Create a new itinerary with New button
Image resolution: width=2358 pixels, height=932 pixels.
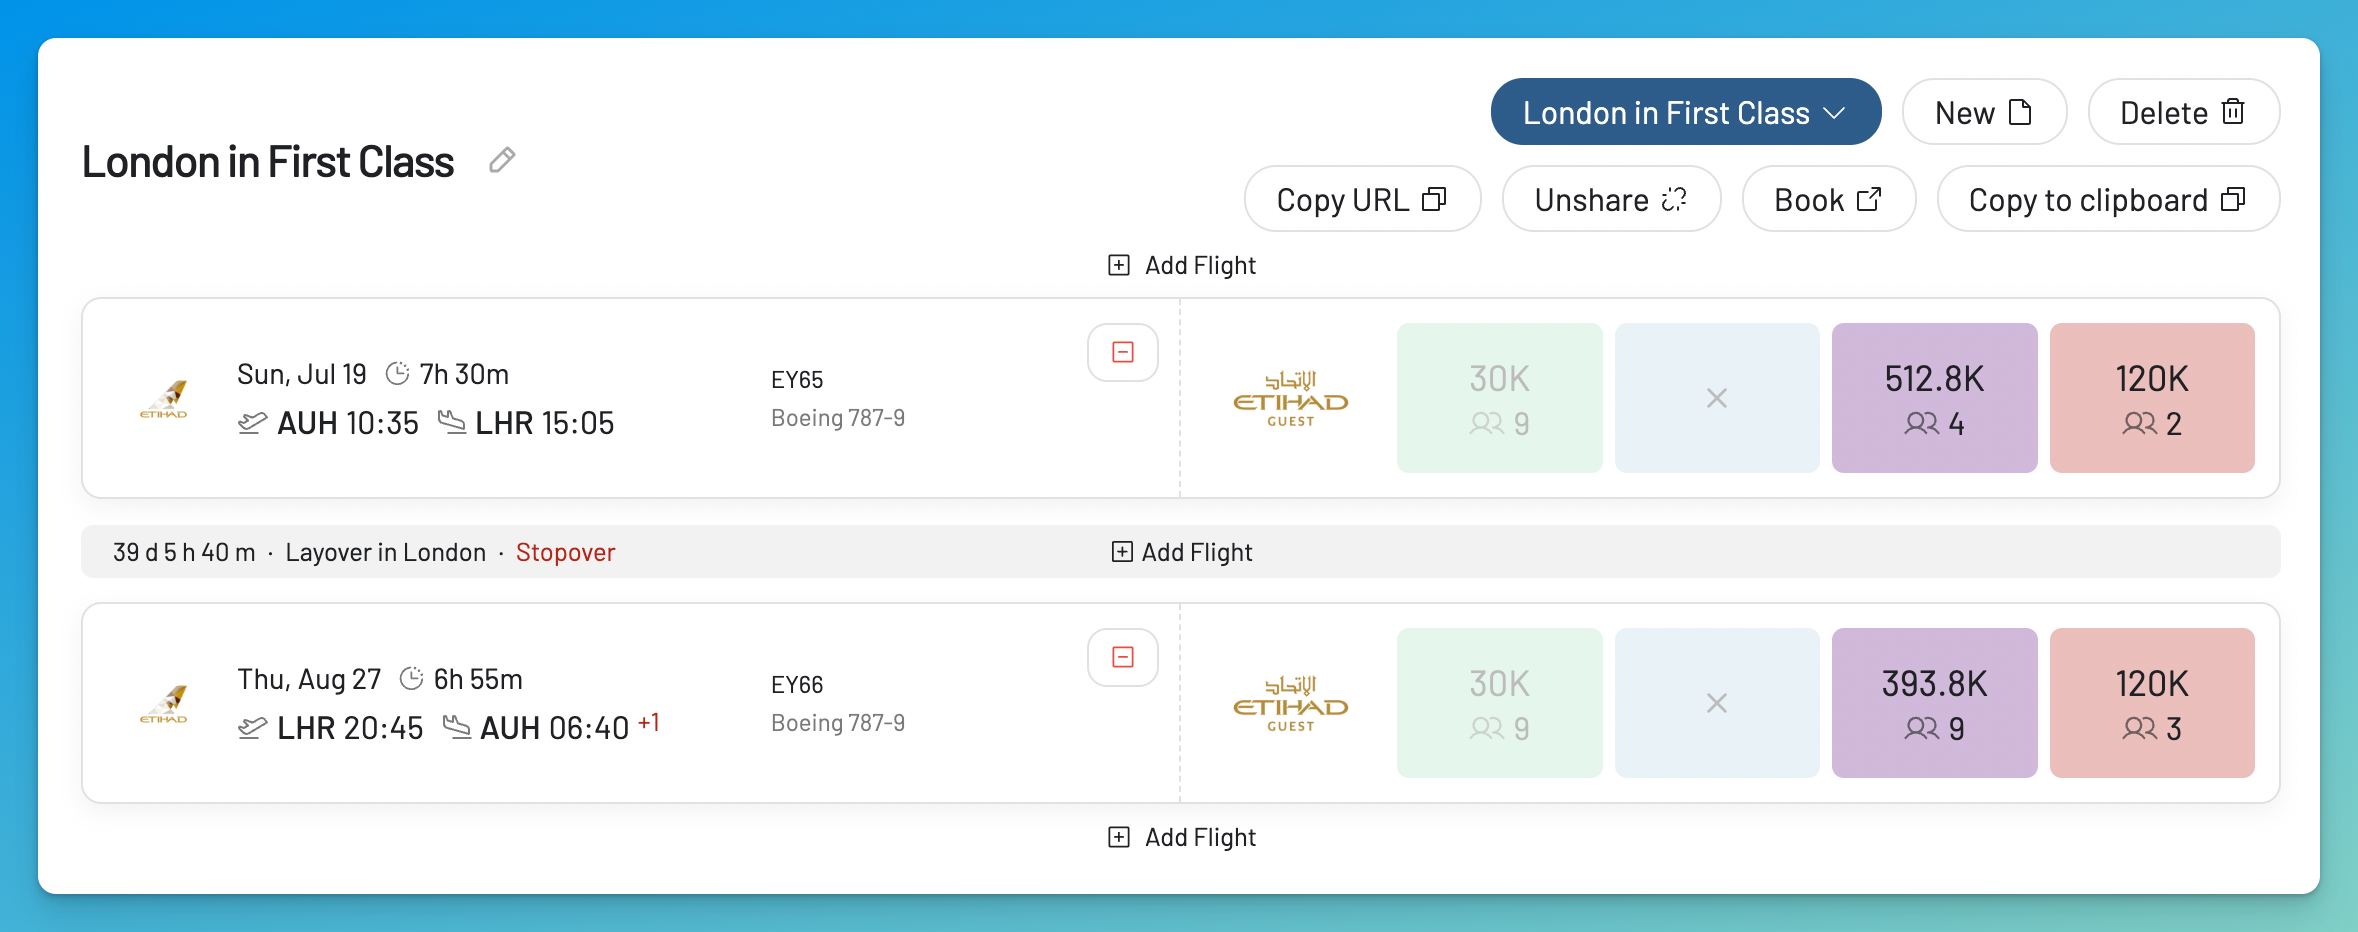(1984, 112)
